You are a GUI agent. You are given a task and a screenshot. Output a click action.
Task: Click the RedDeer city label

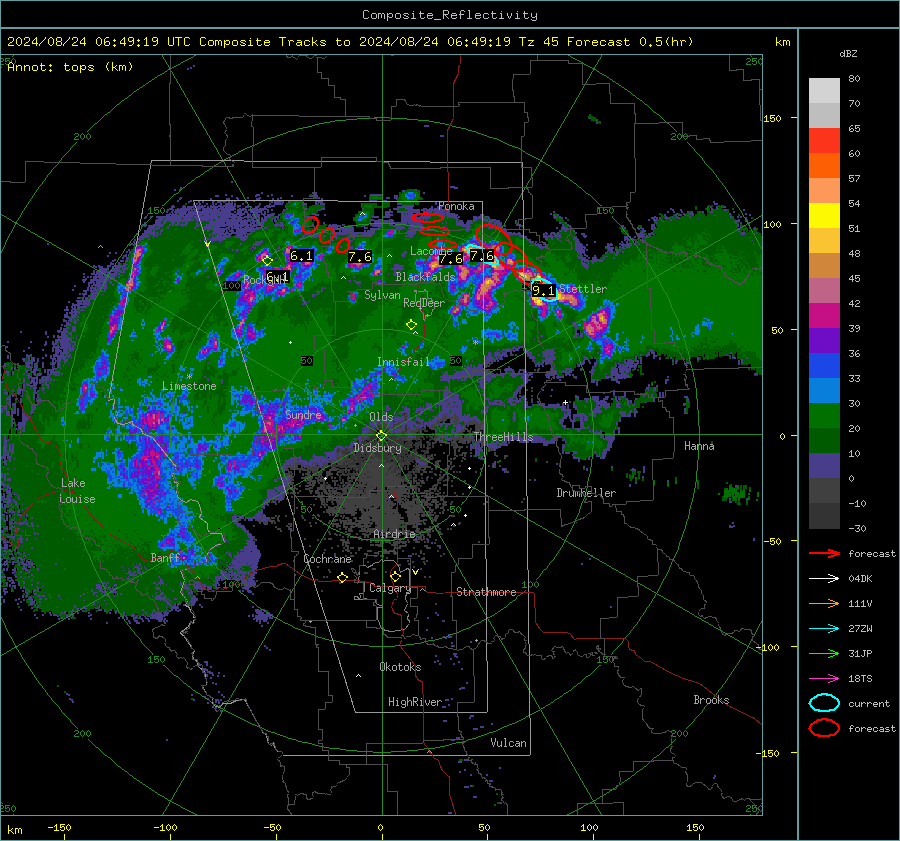pyautogui.click(x=424, y=303)
